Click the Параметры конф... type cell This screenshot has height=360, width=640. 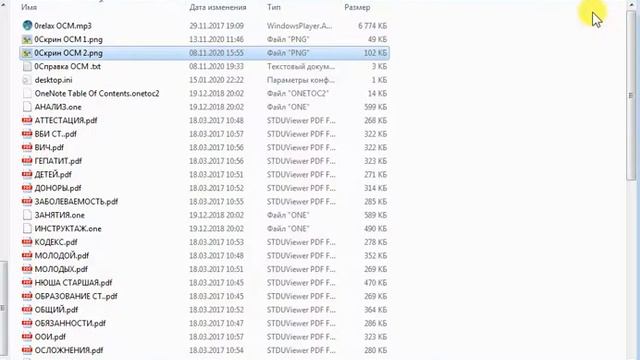[x=300, y=80]
